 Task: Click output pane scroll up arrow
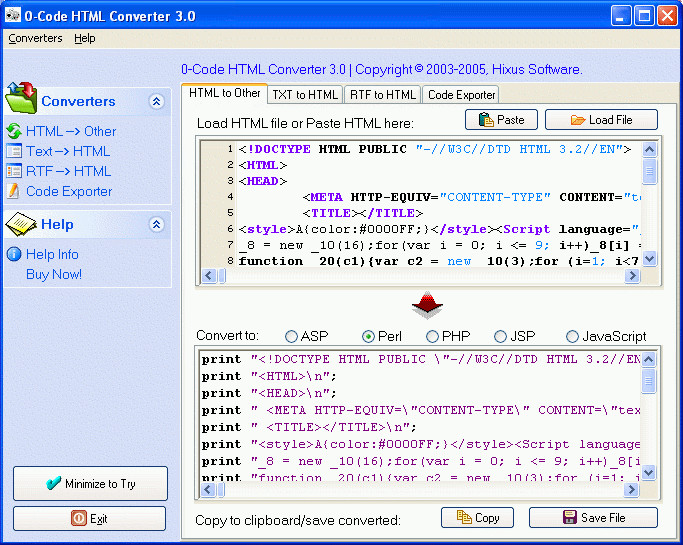tap(649, 359)
